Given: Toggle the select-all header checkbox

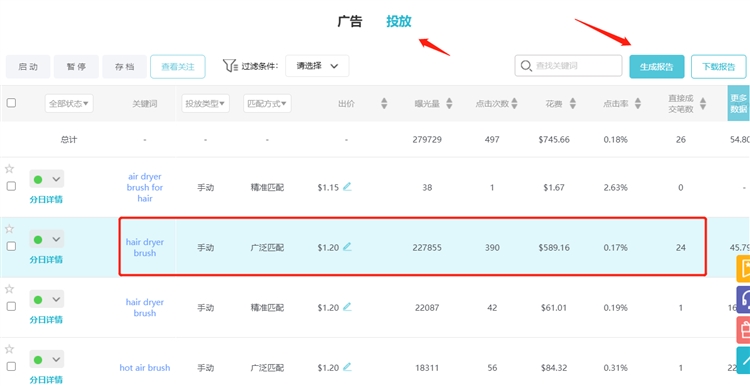Looking at the screenshot, I should [11, 102].
